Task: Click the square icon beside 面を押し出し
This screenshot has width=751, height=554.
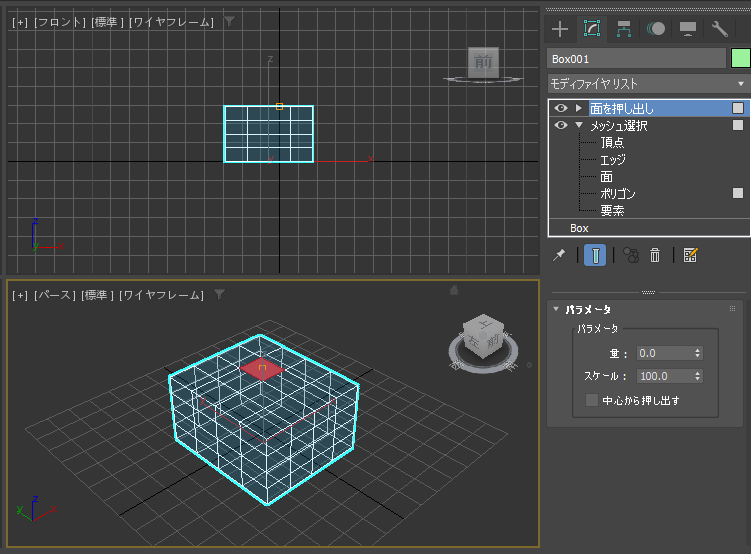Action: (738, 108)
